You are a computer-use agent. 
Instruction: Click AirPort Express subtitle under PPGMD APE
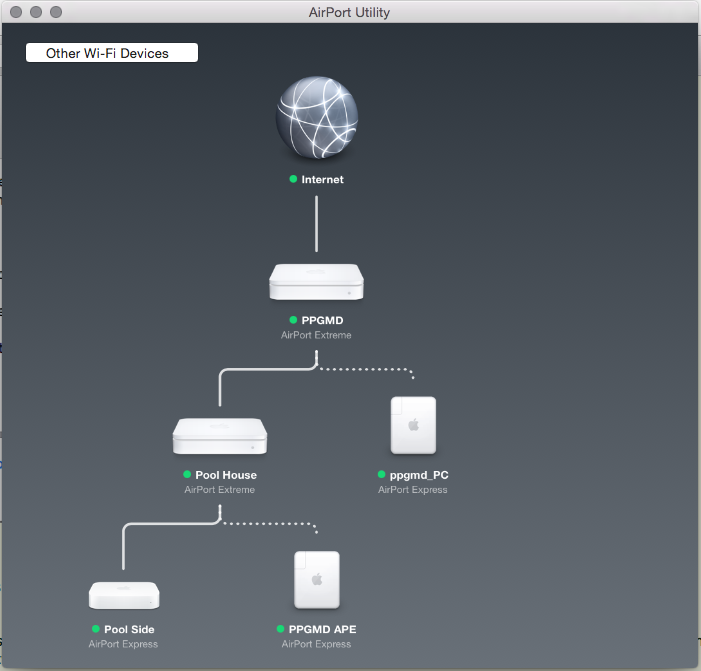tap(316, 644)
